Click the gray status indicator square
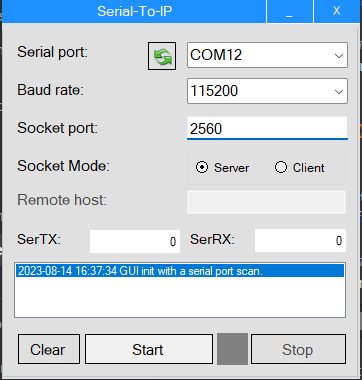Image resolution: width=362 pixels, height=380 pixels. (232, 349)
